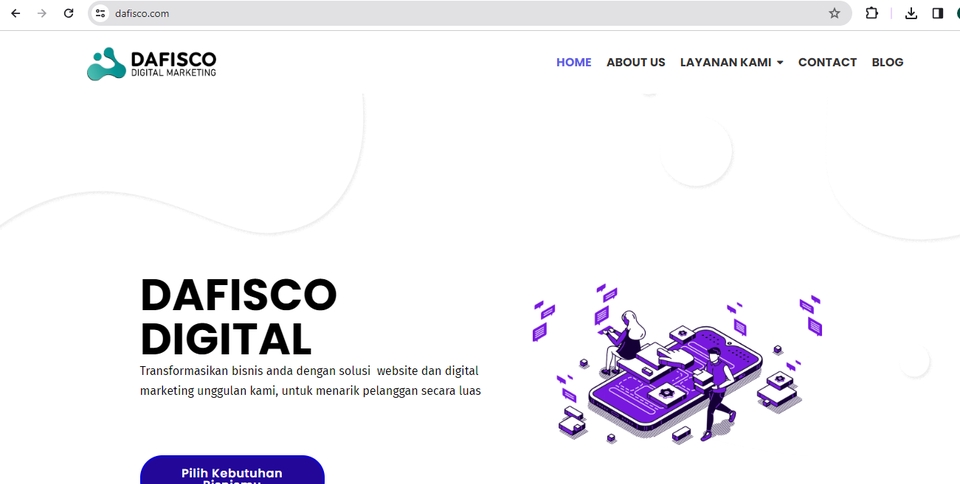
Task: Open the extensions puzzle icon
Action: click(x=872, y=13)
